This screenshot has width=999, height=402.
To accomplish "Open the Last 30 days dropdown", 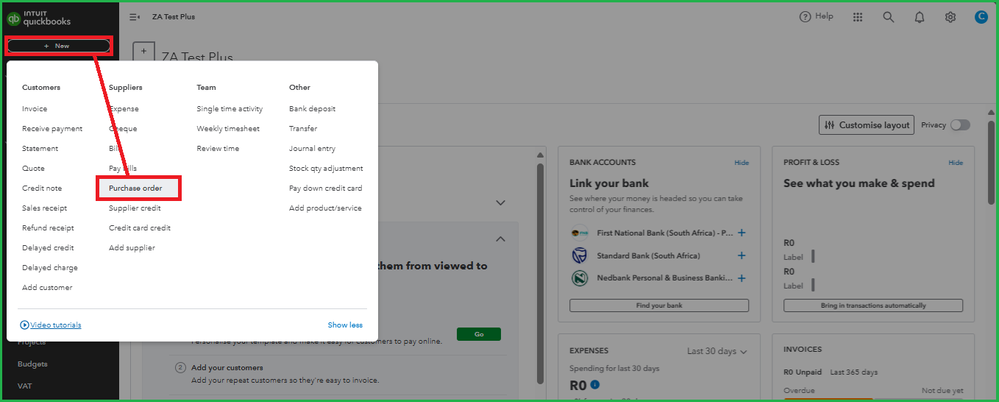I will tap(717, 351).
